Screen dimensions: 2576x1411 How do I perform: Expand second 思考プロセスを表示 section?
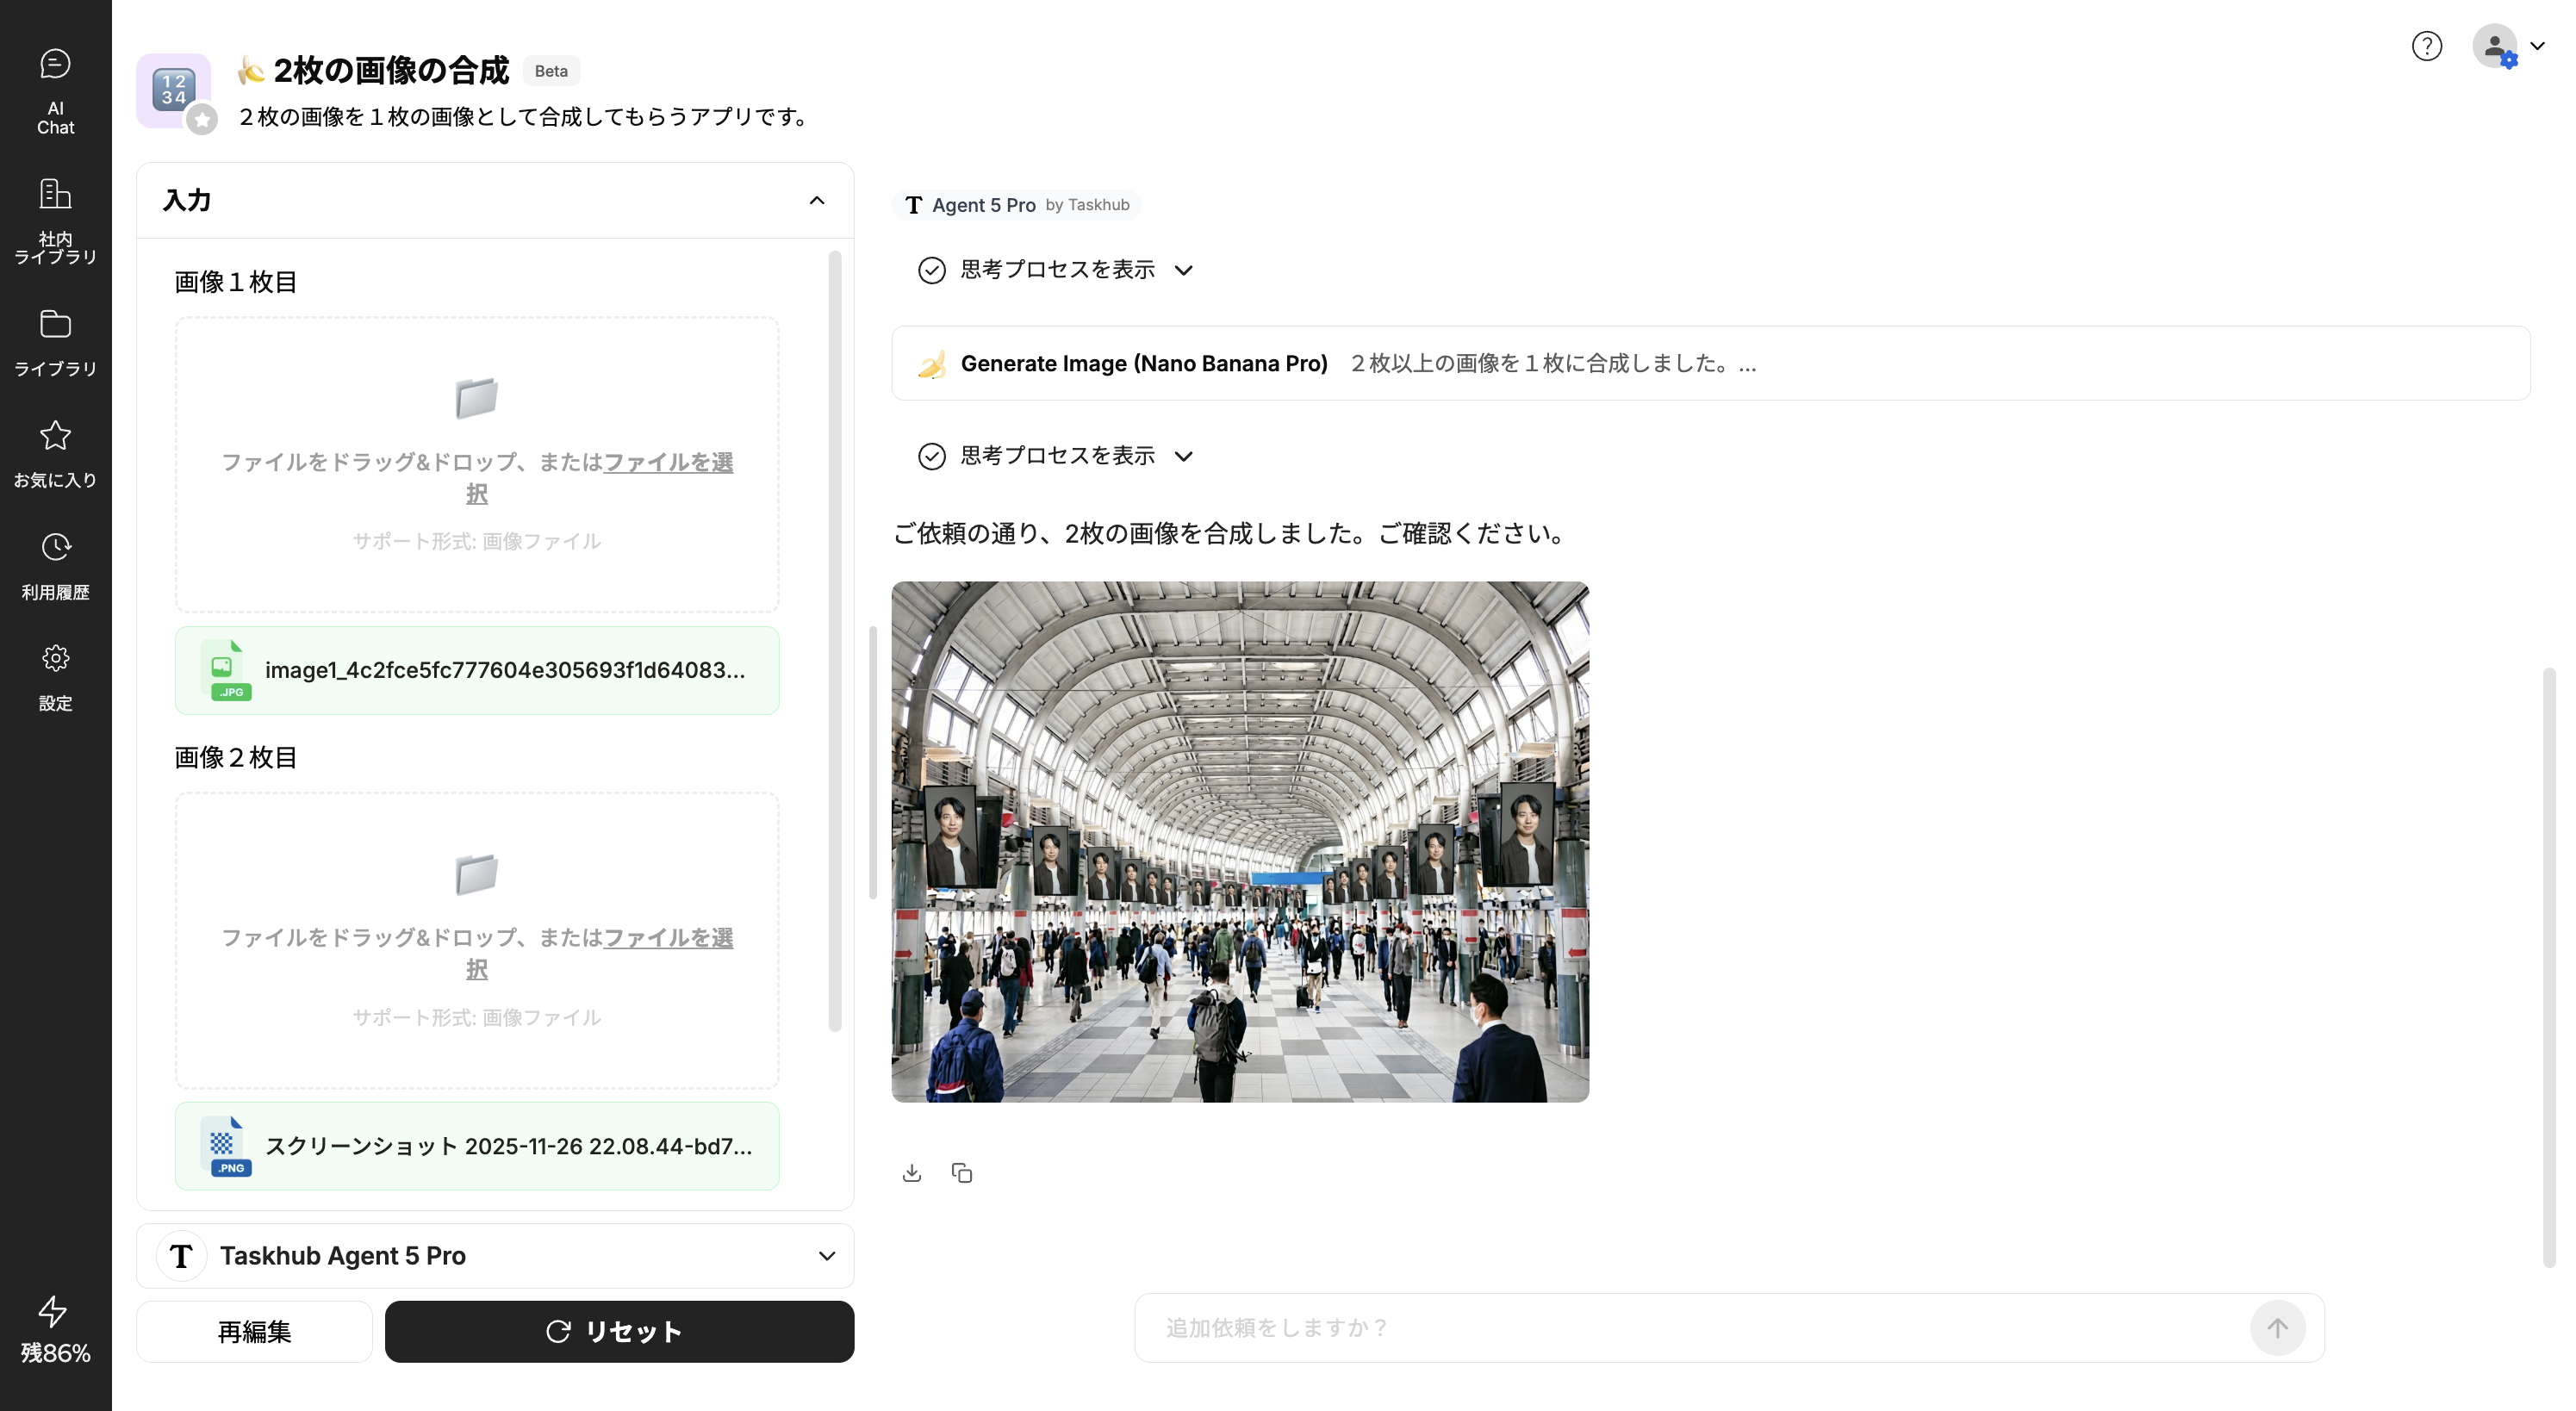tap(1056, 456)
